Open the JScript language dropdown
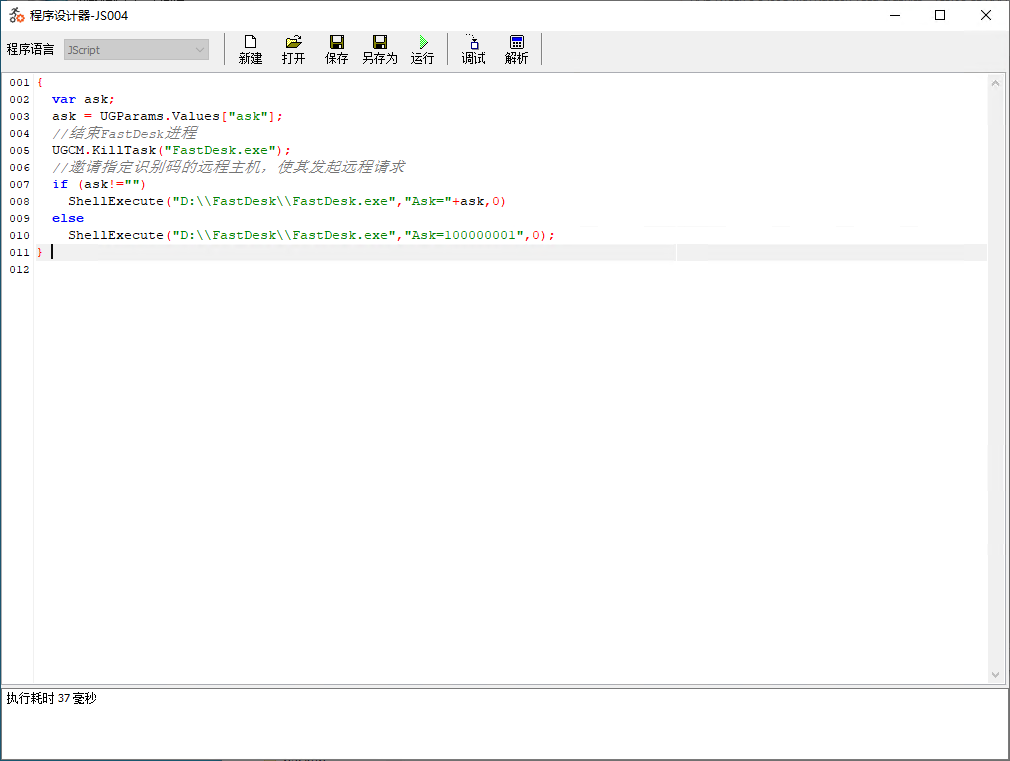This screenshot has height=761, width=1010. coord(136,50)
